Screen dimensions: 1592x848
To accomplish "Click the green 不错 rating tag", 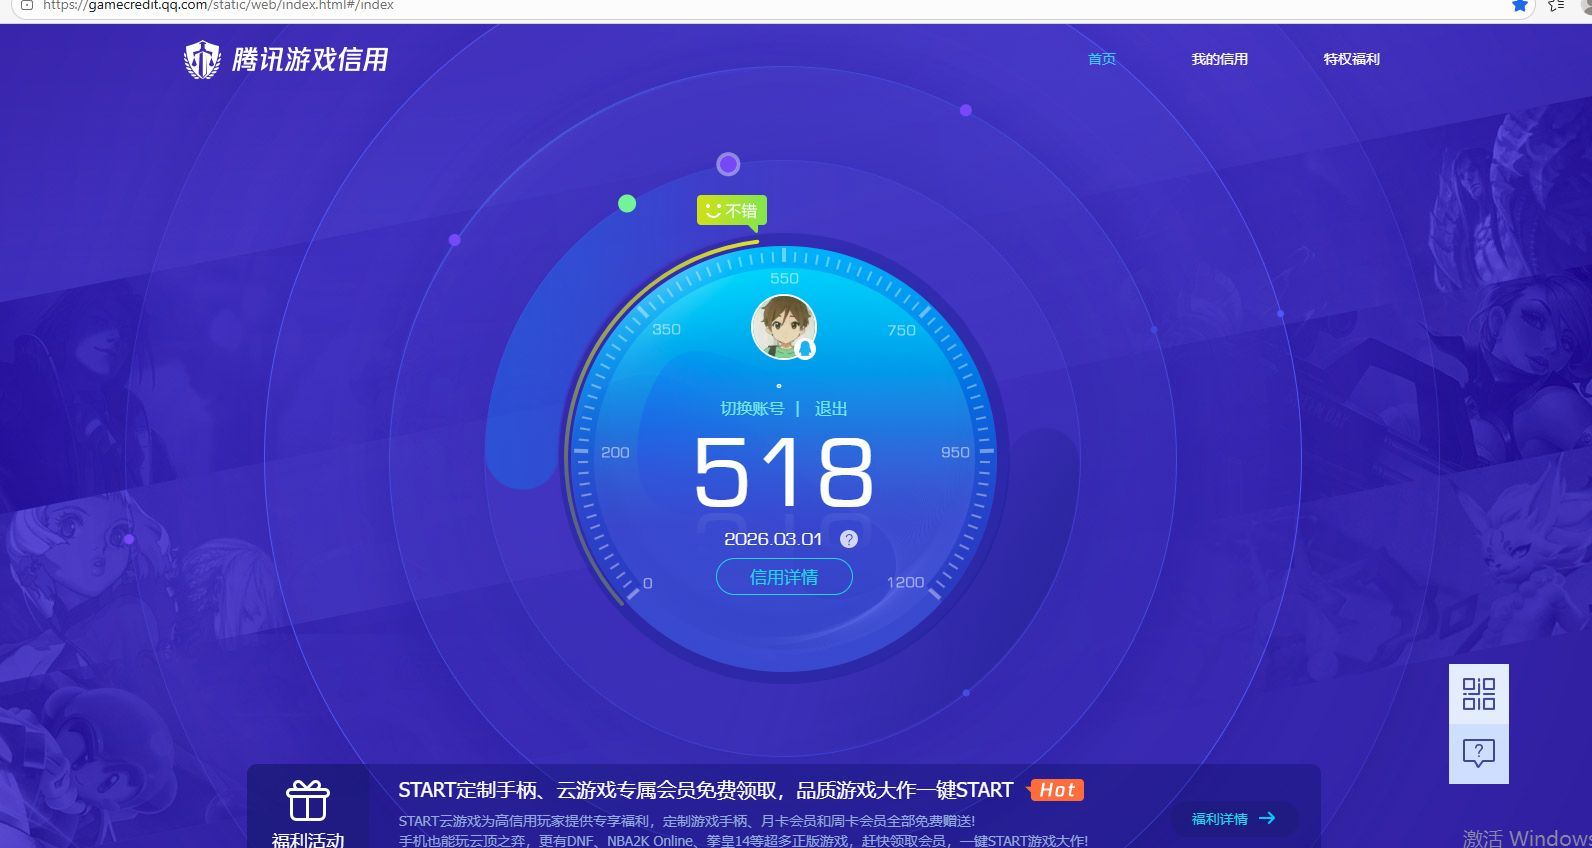I will 732,211.
